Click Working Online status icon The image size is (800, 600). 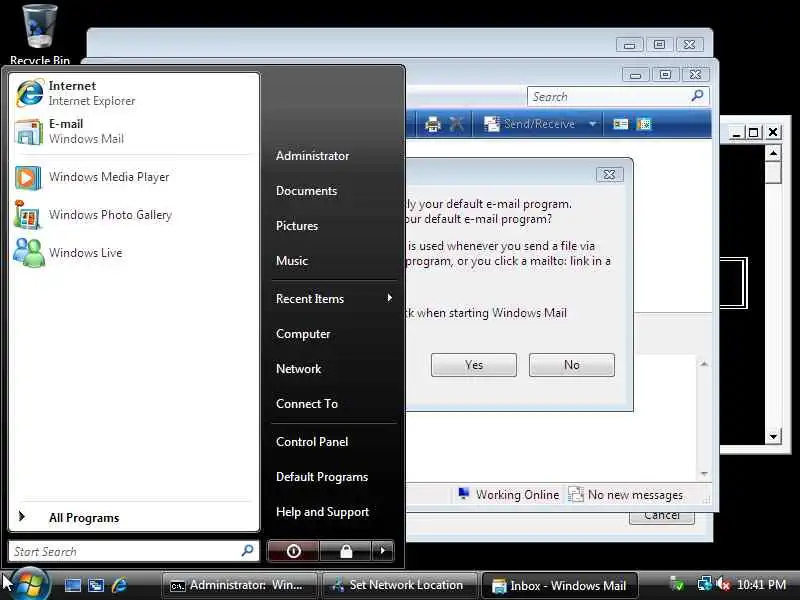(464, 494)
